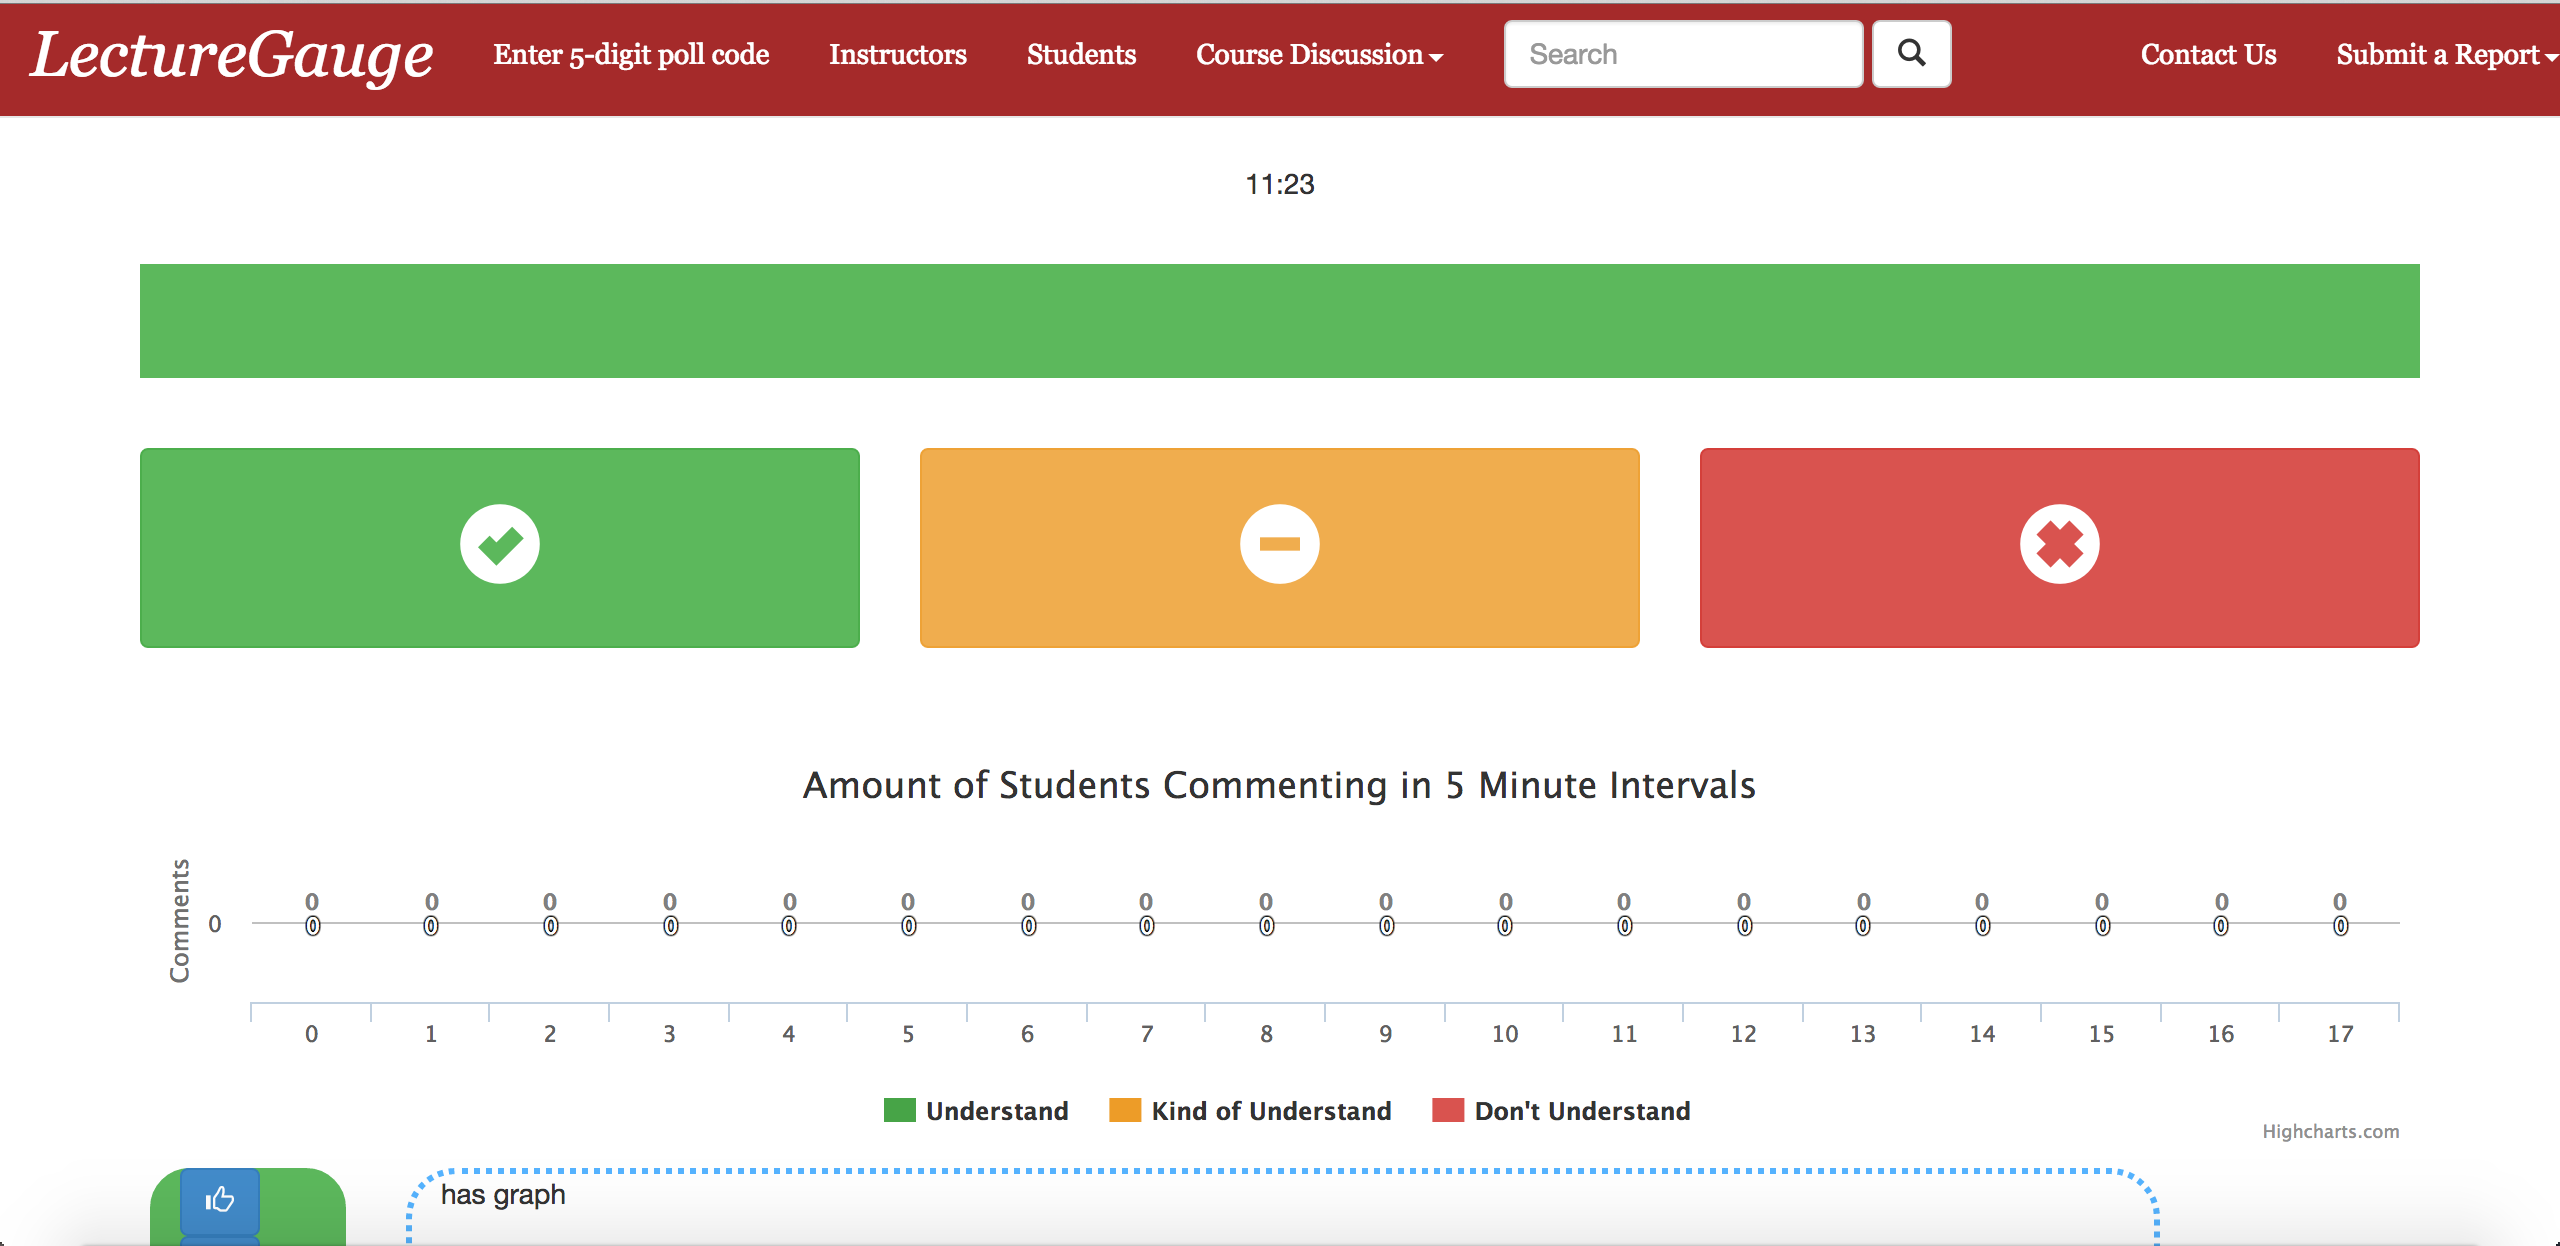This screenshot has height=1246, width=2560.
Task: Select the data point at interval 9
Action: point(1386,925)
